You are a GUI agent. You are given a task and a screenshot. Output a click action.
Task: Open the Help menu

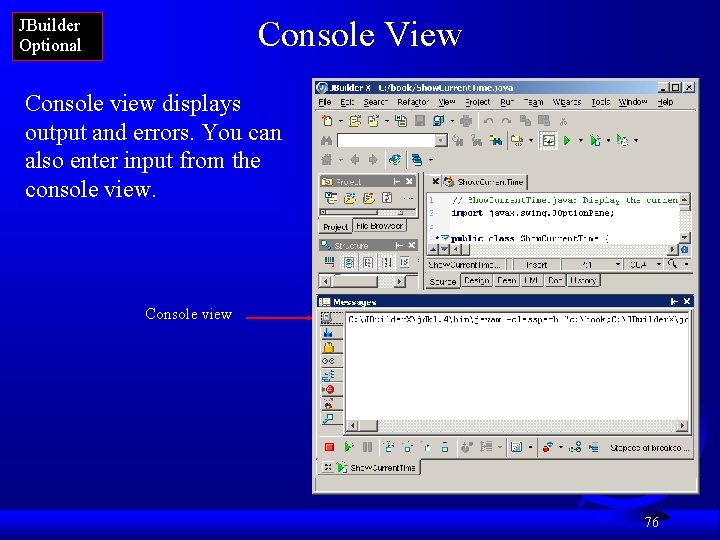(x=665, y=102)
